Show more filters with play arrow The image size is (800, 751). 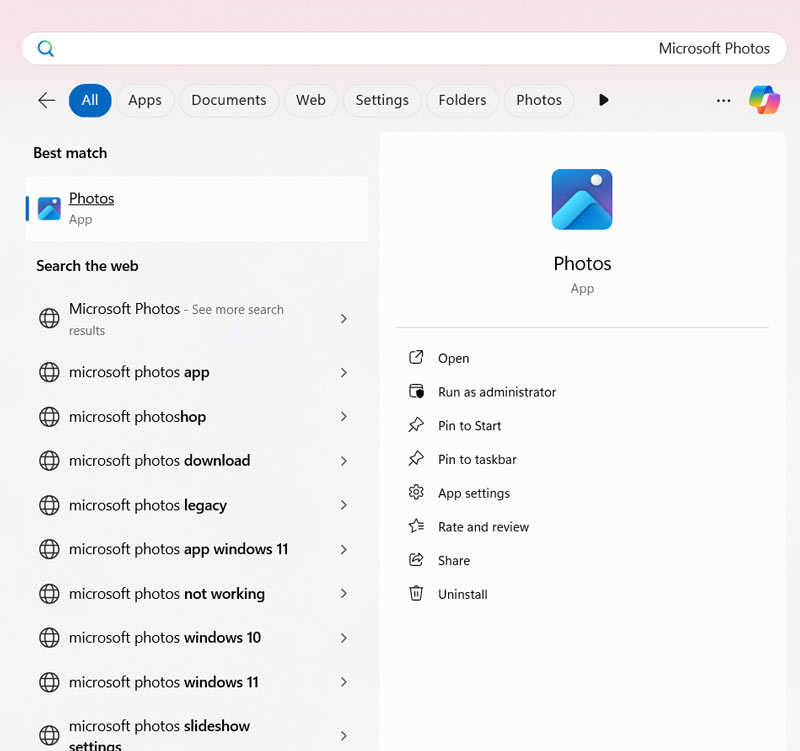pyautogui.click(x=604, y=100)
